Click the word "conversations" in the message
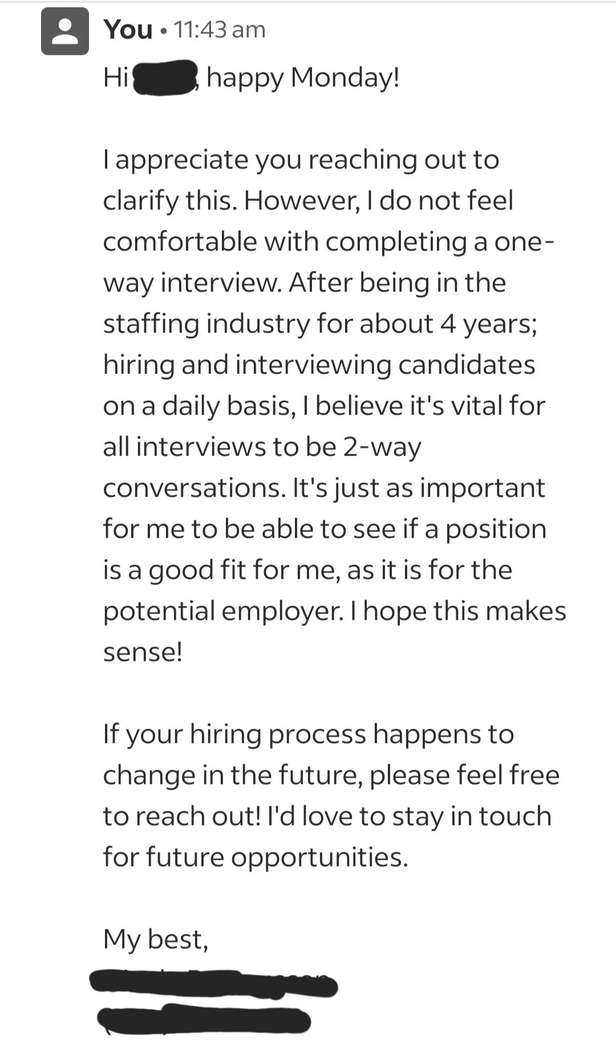This screenshot has height=1041, width=616. 194,488
